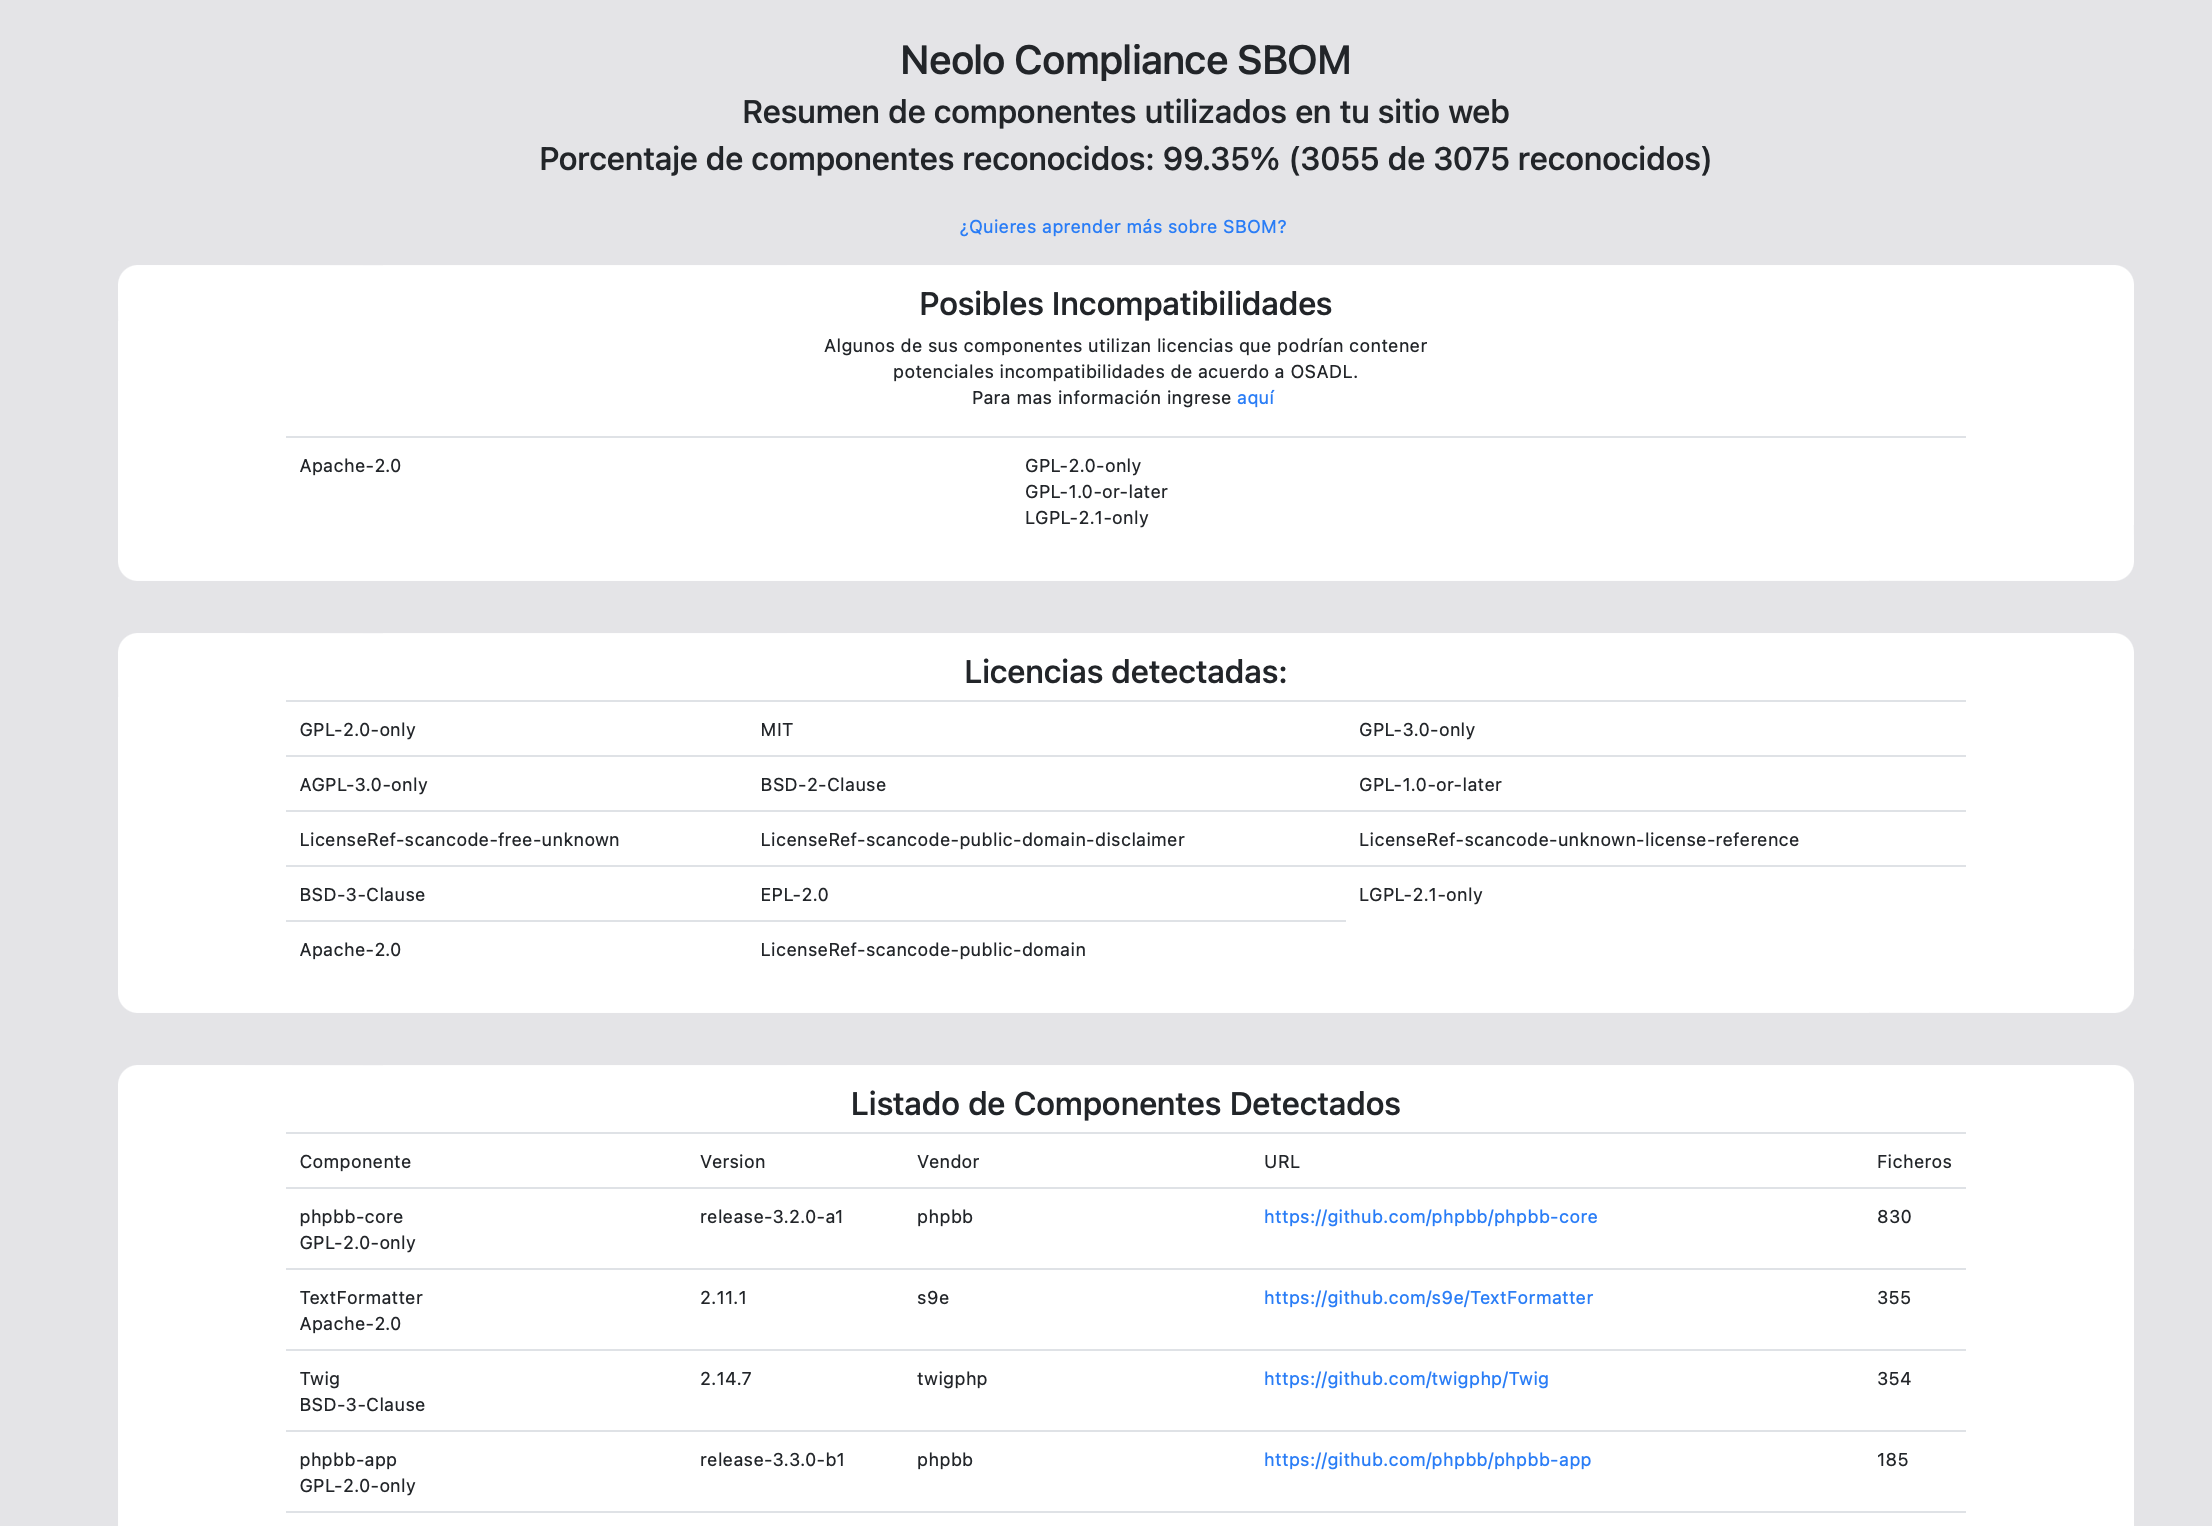Click the GPL-3.0-only license cell

click(x=1417, y=730)
